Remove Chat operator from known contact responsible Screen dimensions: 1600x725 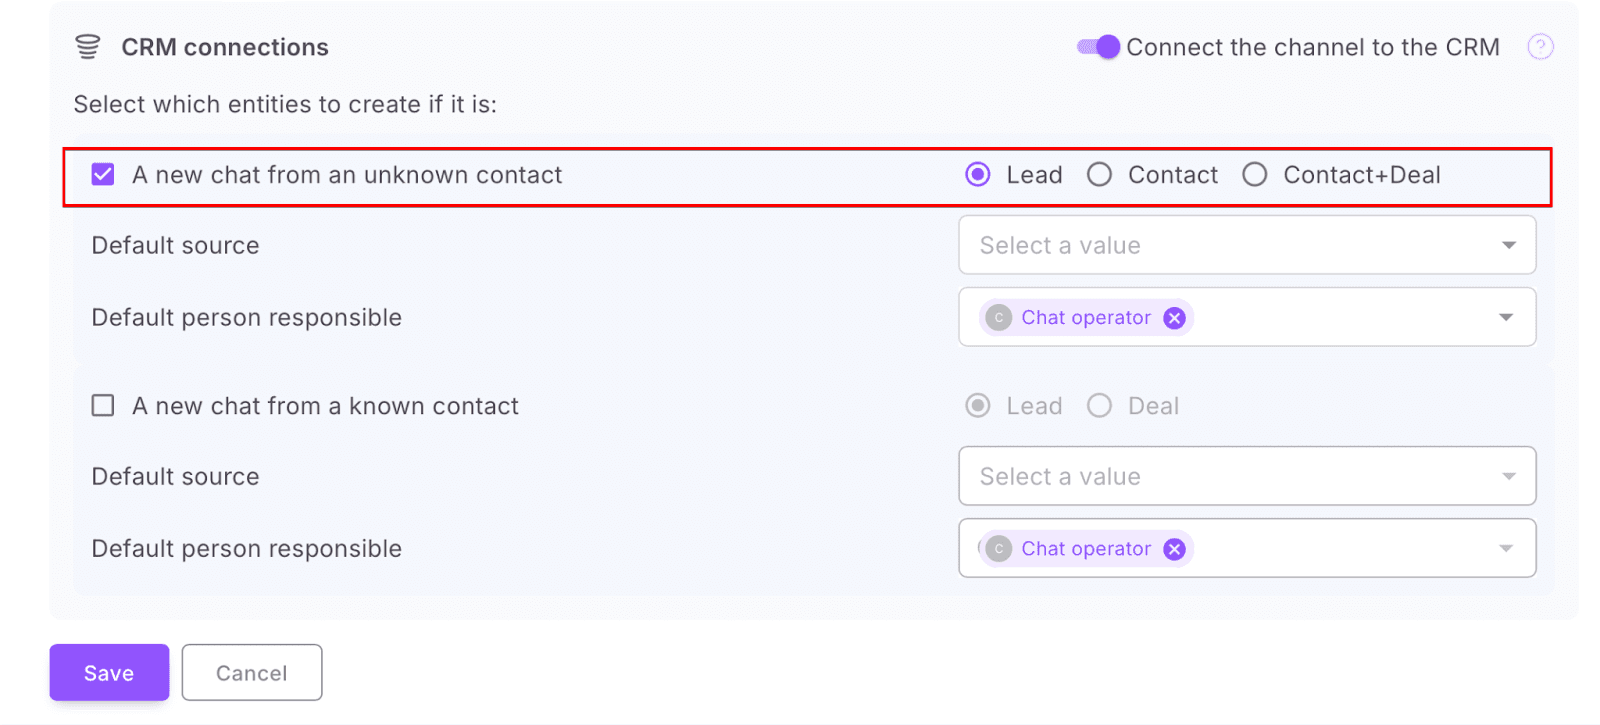pos(1175,549)
